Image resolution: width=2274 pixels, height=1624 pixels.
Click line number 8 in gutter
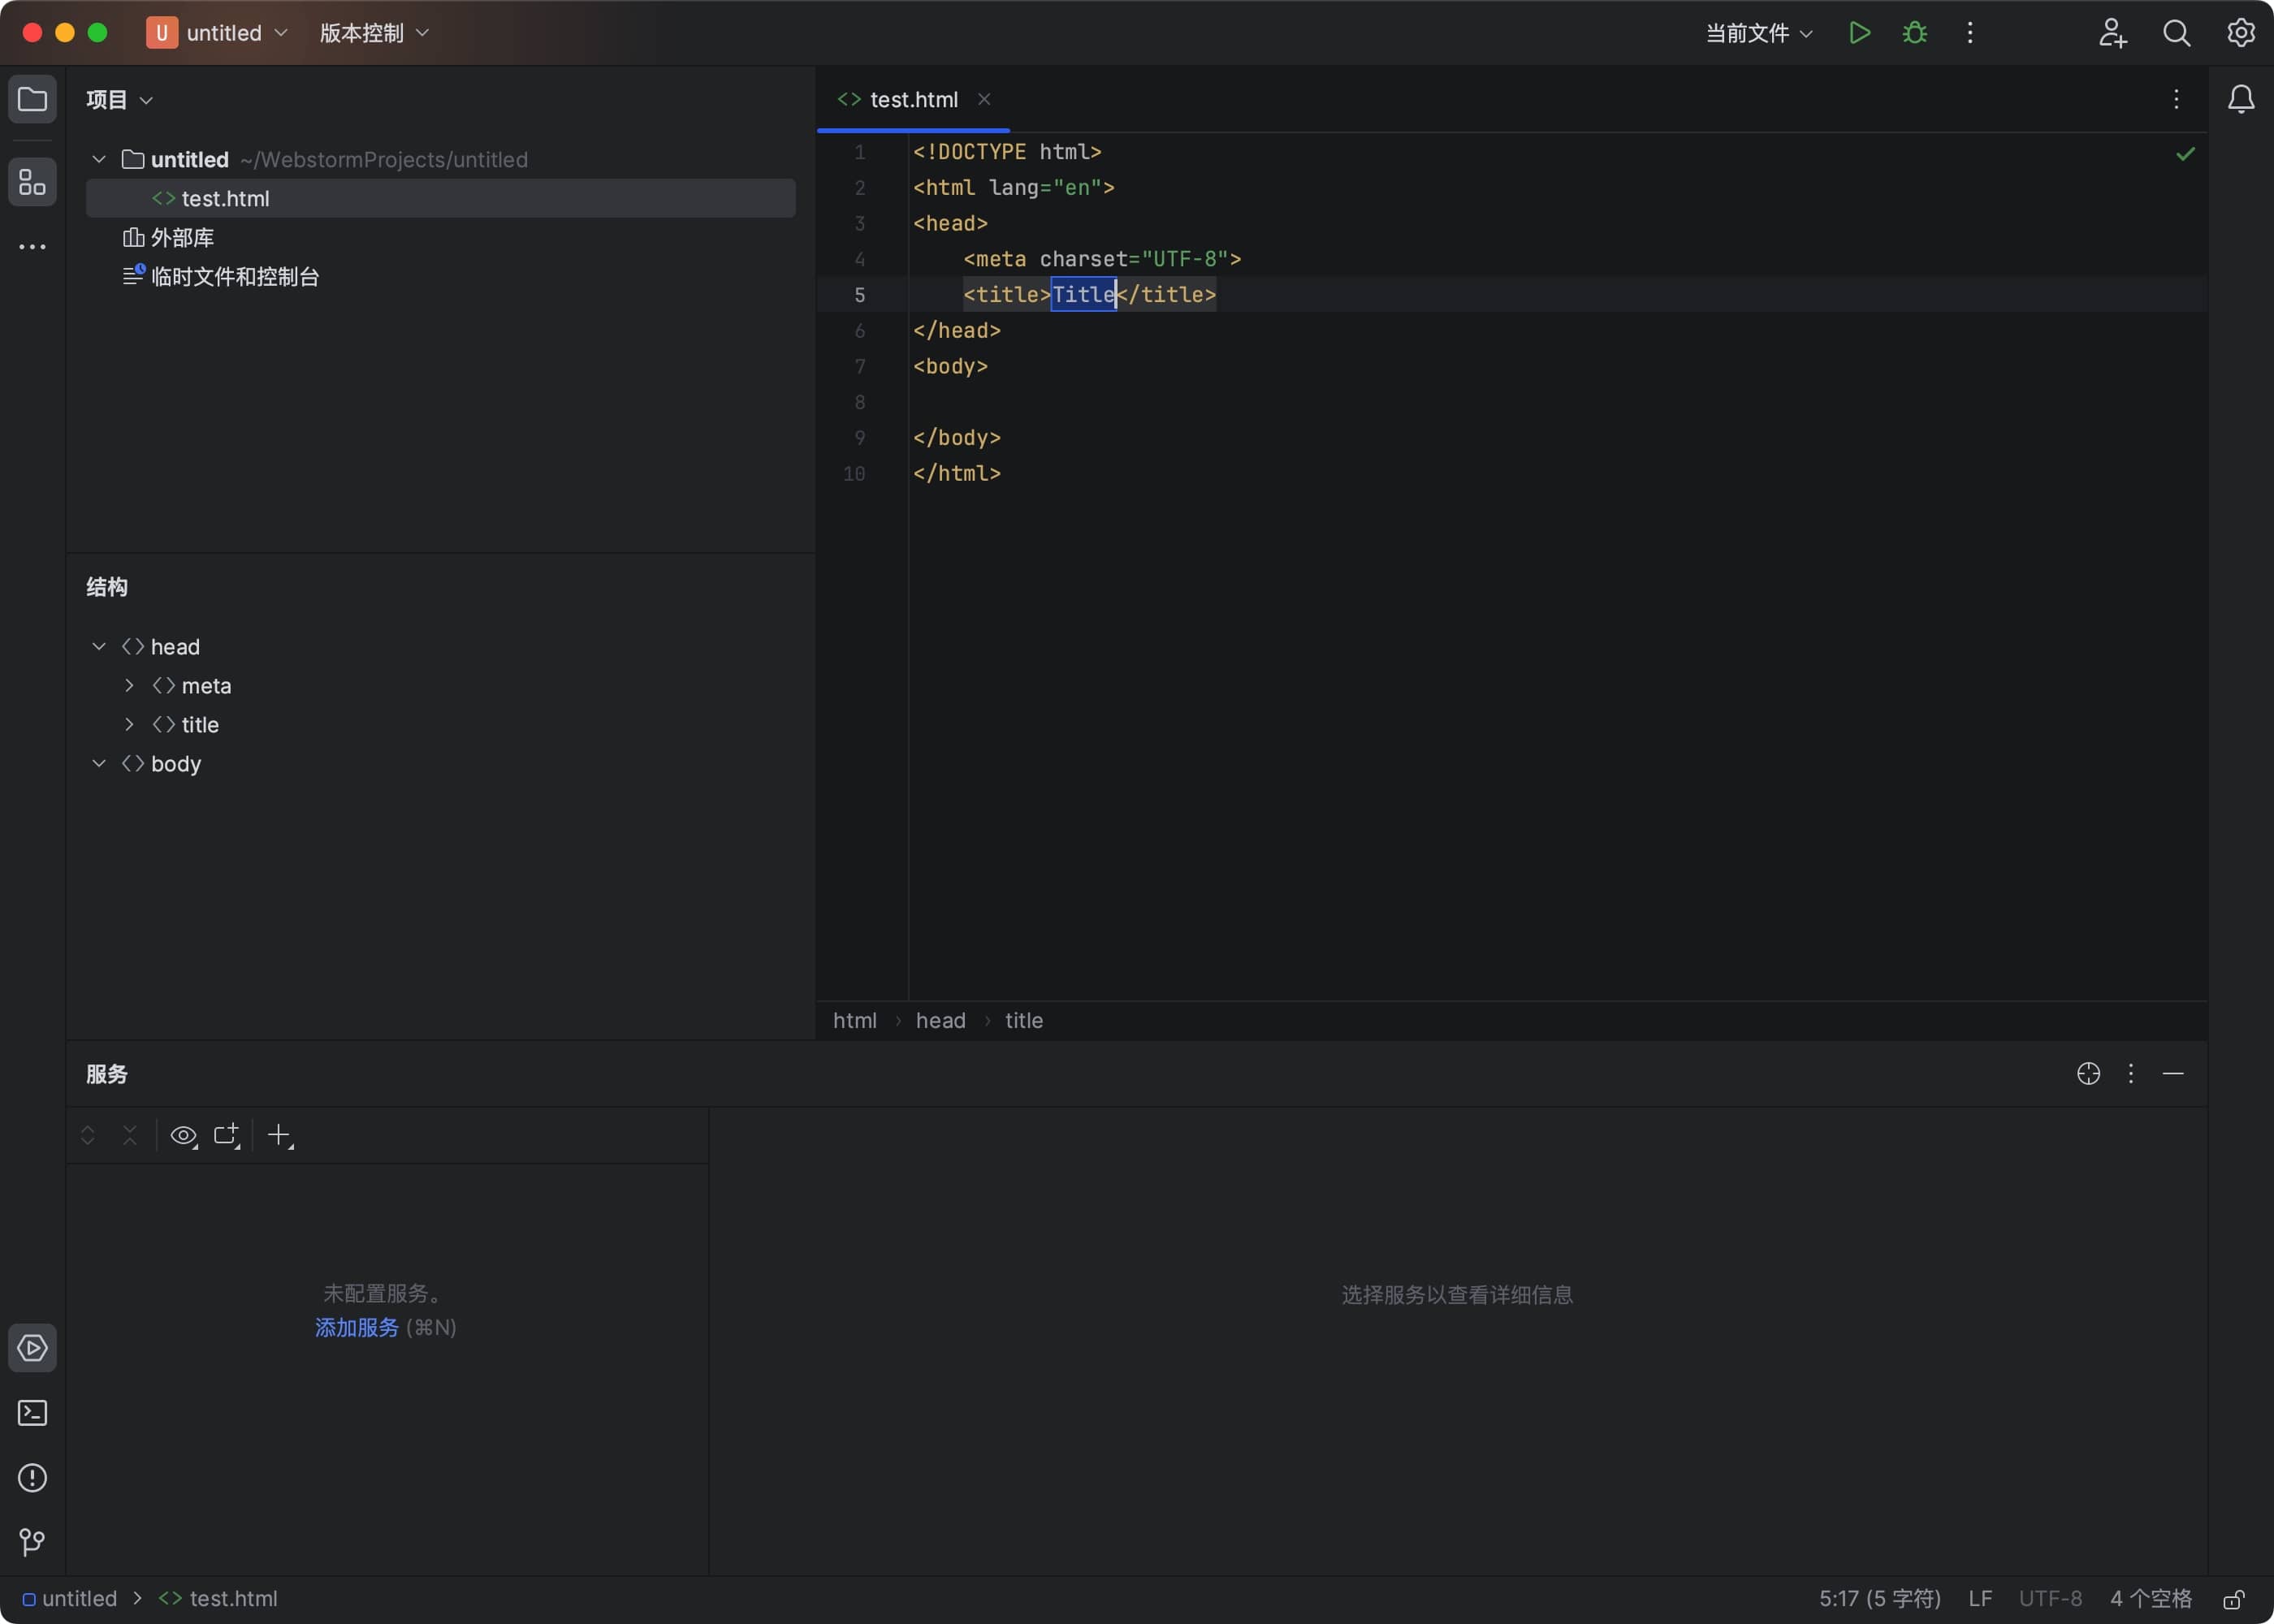(x=859, y=402)
